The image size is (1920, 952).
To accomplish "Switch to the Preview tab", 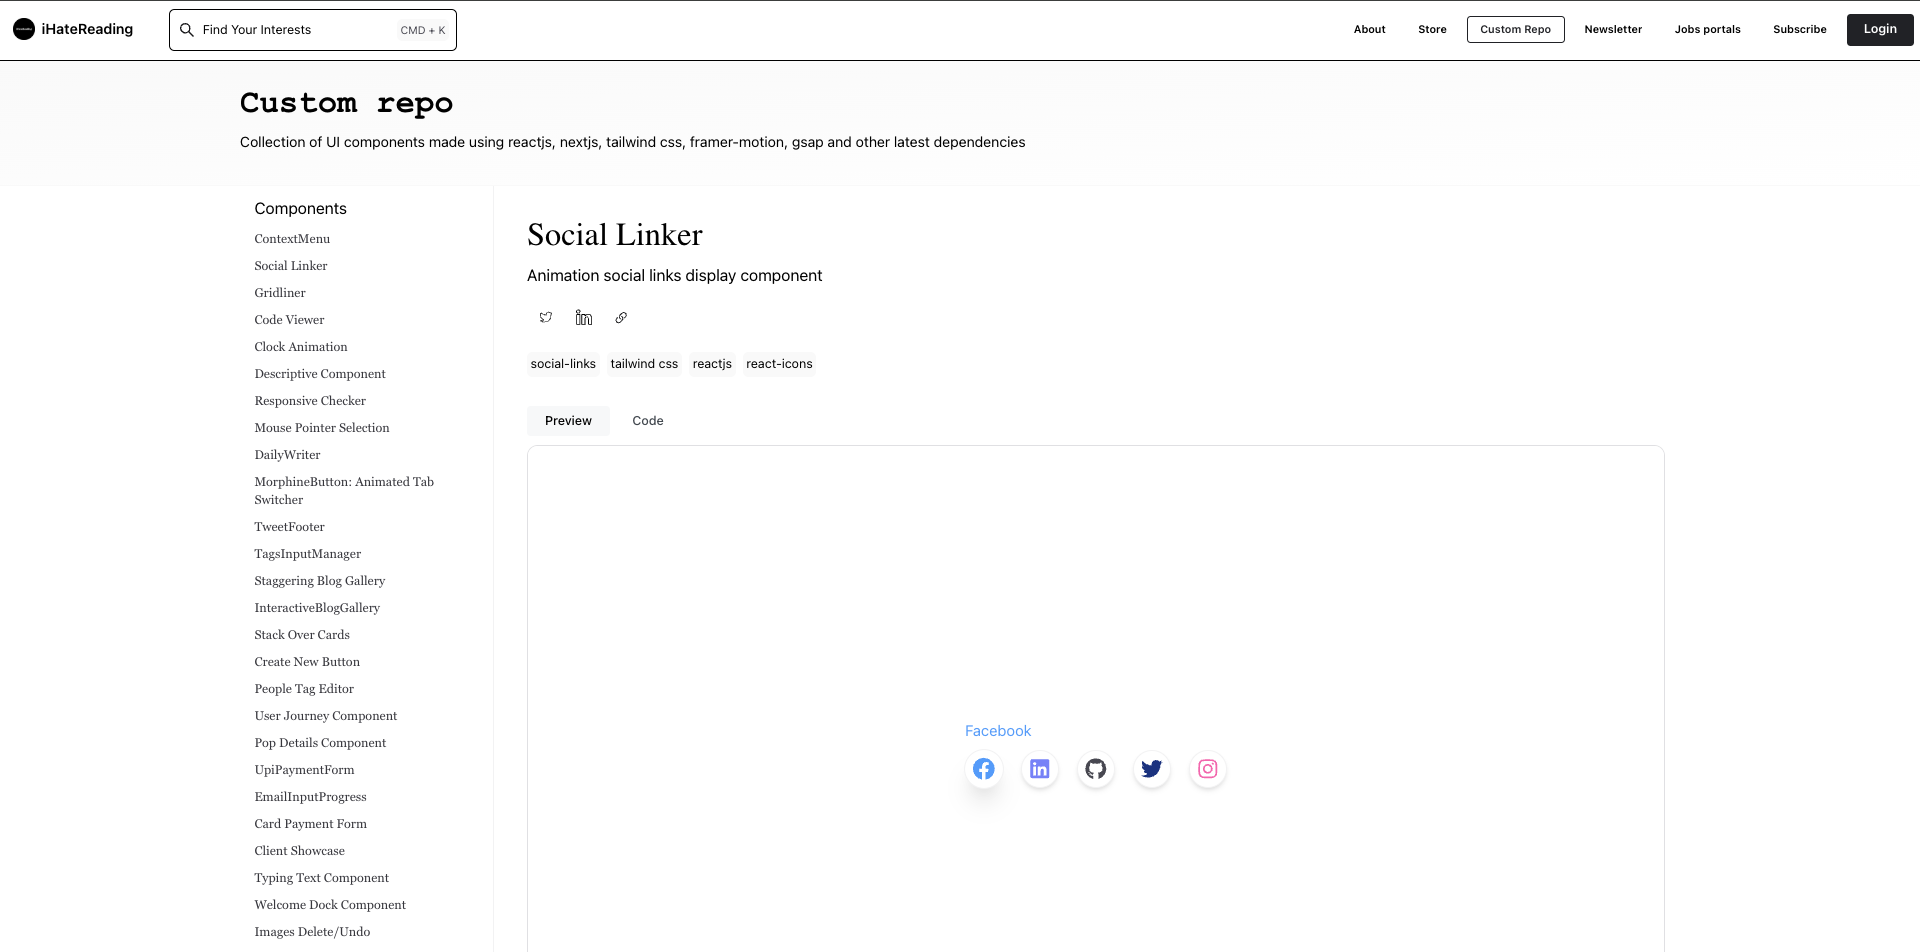I will click(568, 421).
